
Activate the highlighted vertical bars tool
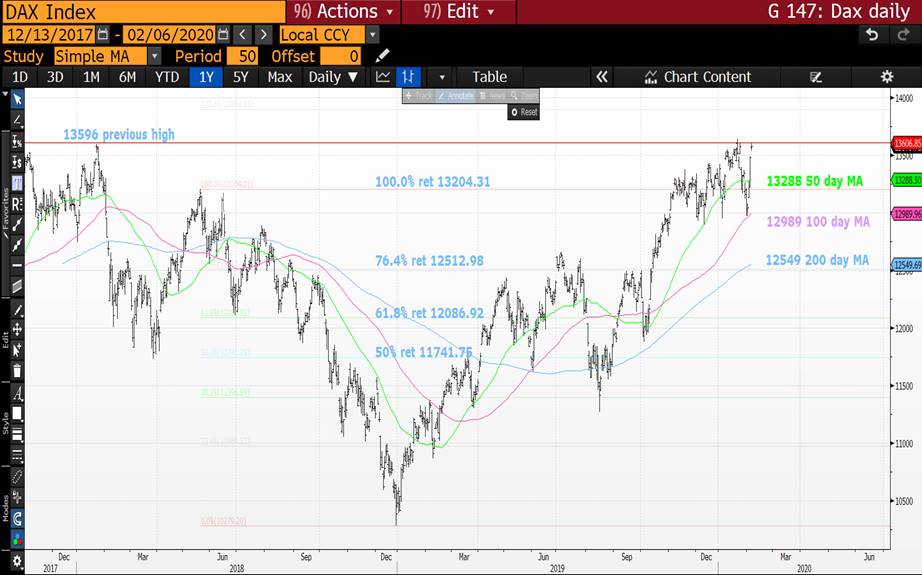[17, 183]
